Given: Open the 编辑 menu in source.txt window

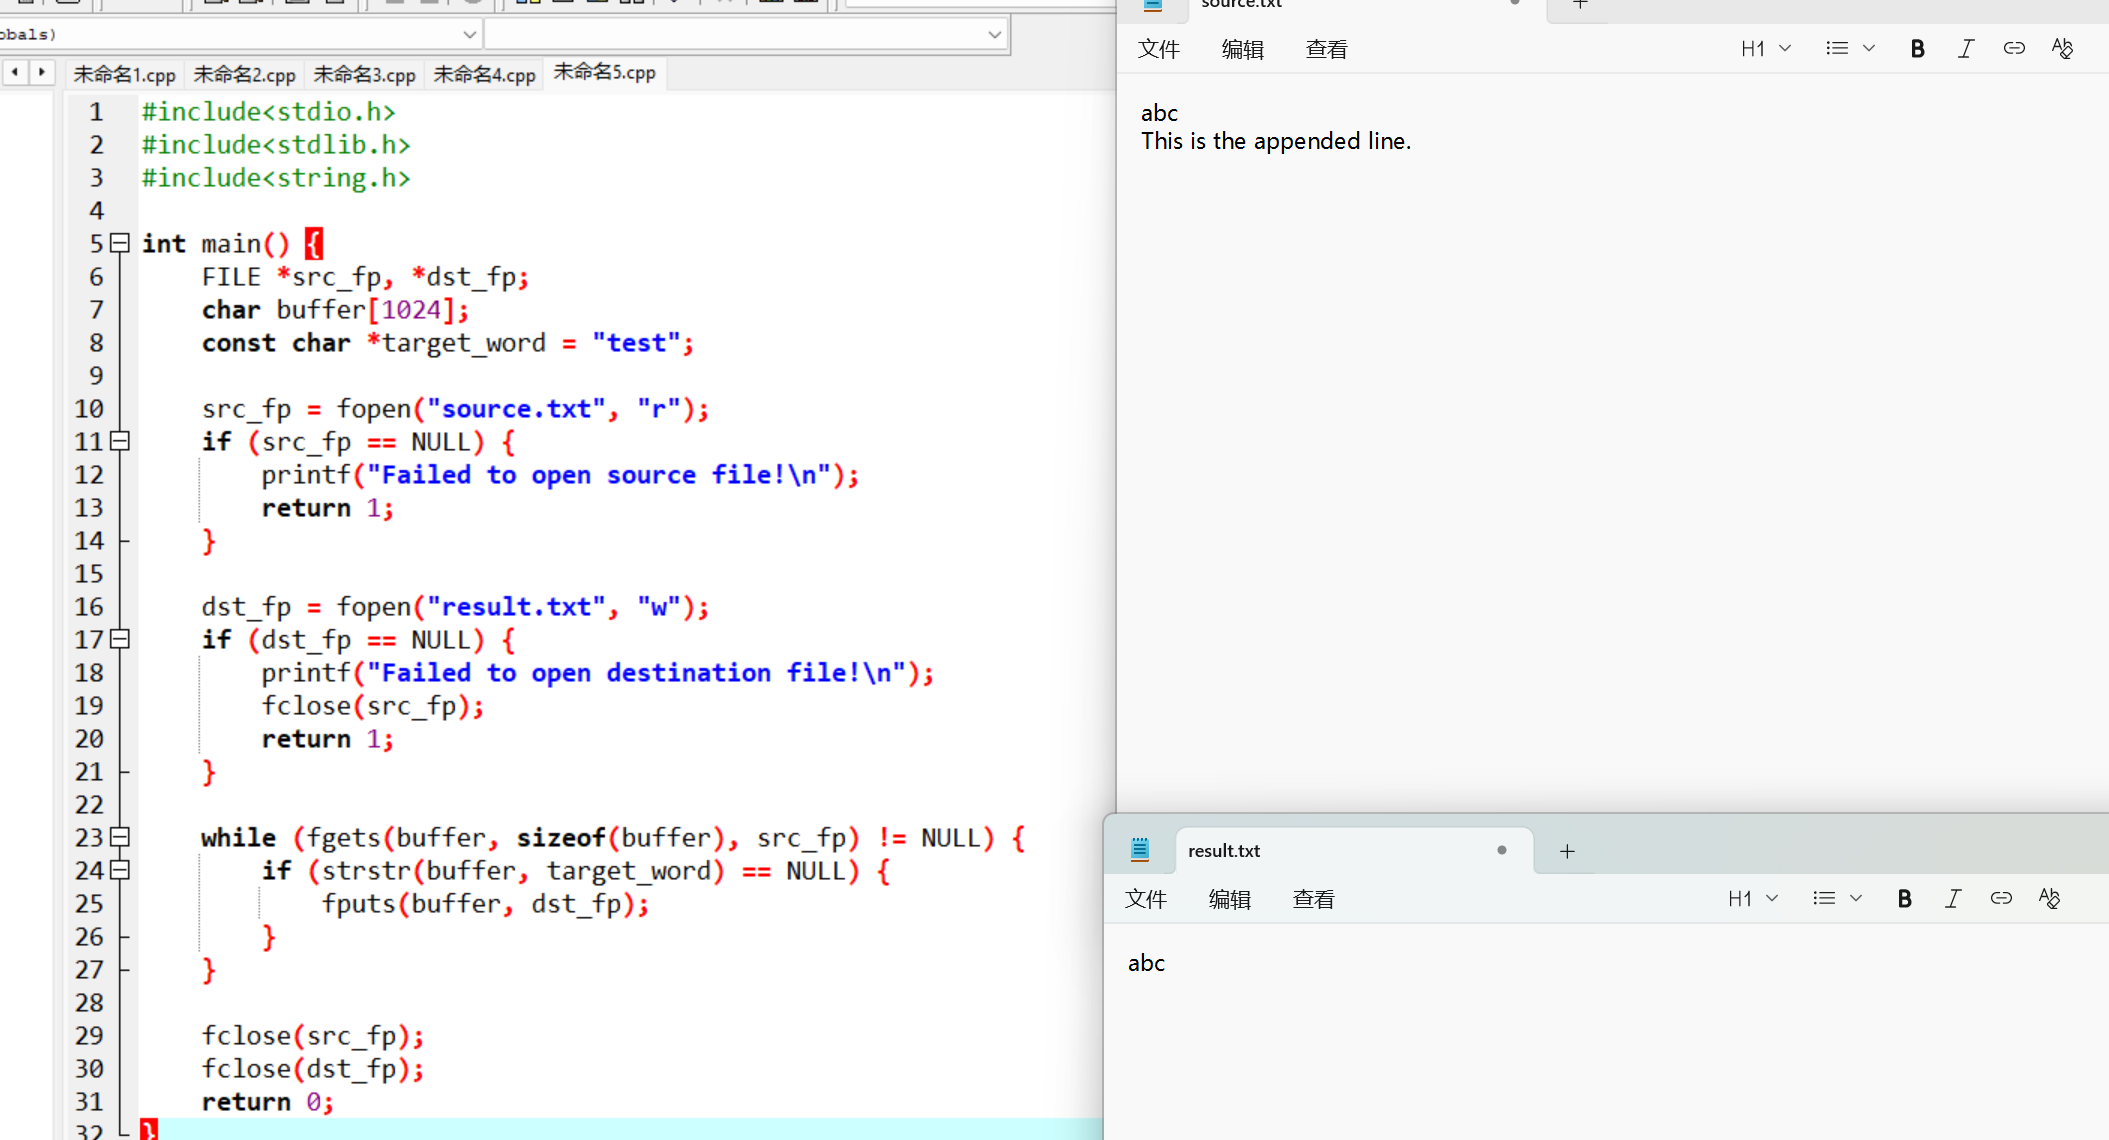Looking at the screenshot, I should coord(1242,50).
